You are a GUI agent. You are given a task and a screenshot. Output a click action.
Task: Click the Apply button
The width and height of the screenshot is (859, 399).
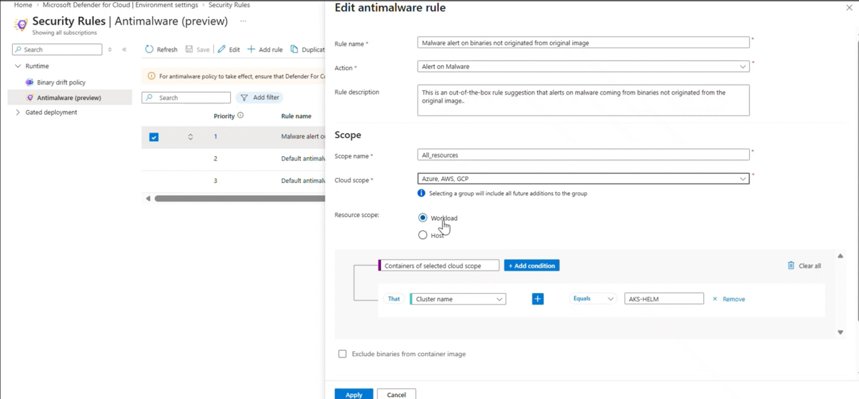pos(354,394)
